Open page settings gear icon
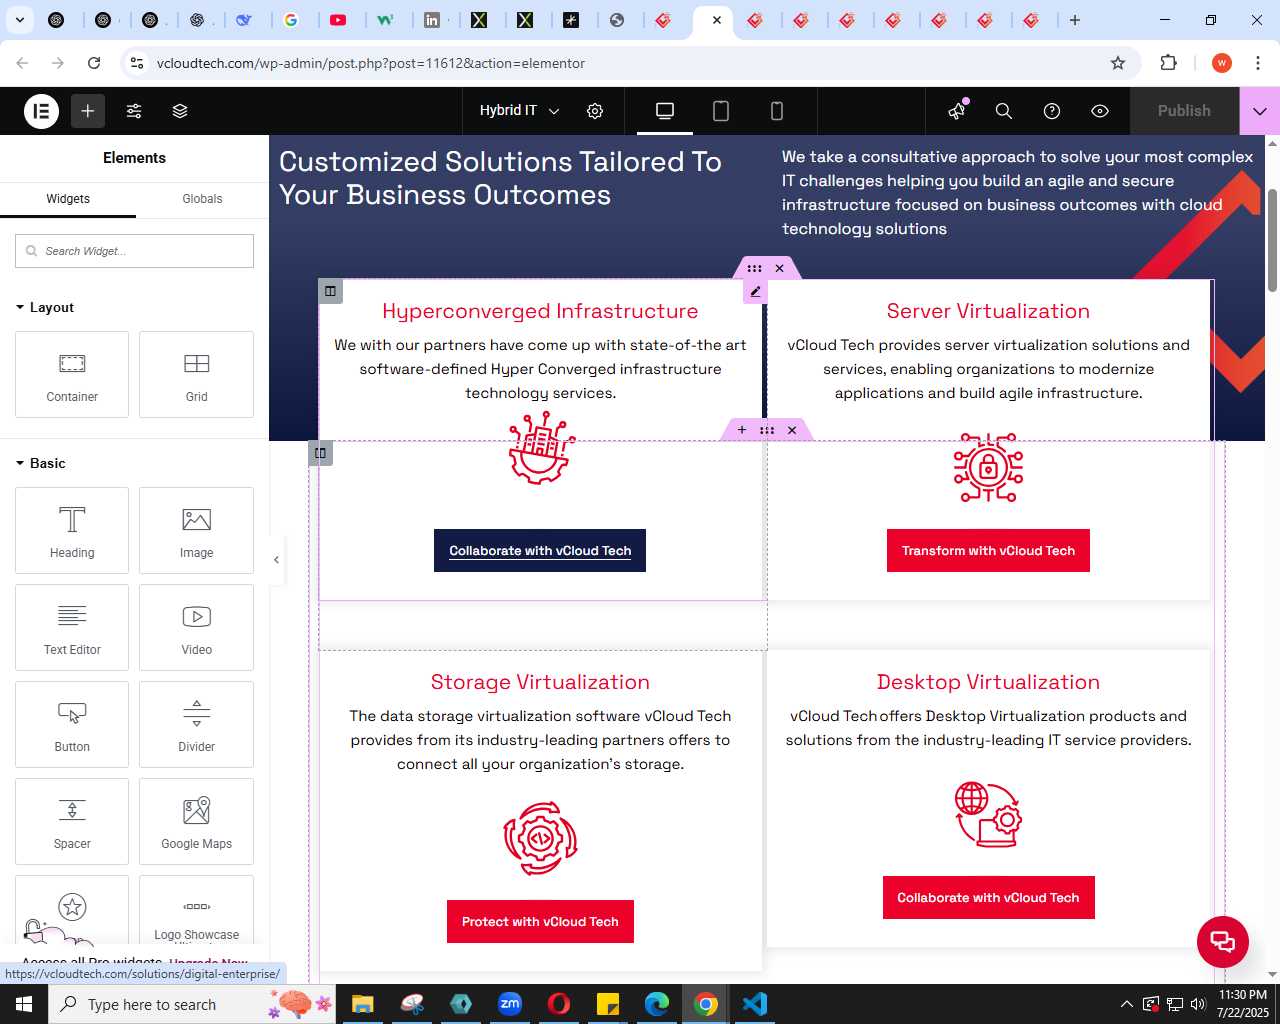Viewport: 1280px width, 1024px height. [595, 111]
